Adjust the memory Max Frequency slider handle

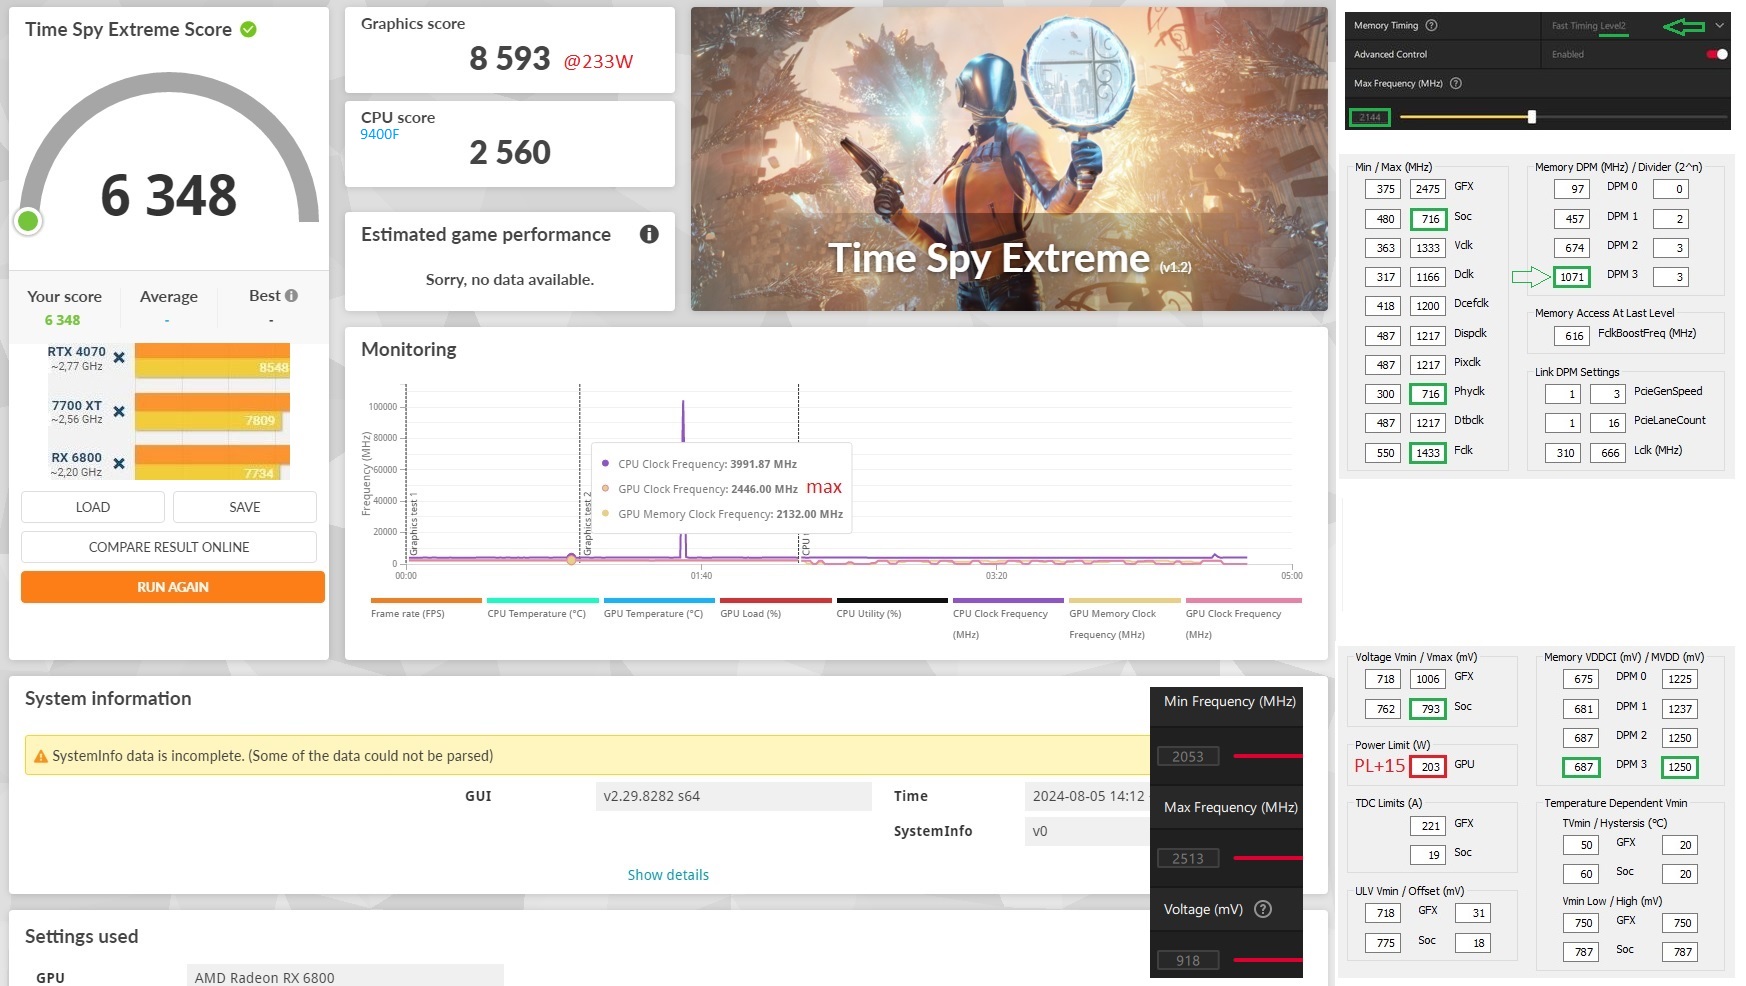pos(1531,117)
